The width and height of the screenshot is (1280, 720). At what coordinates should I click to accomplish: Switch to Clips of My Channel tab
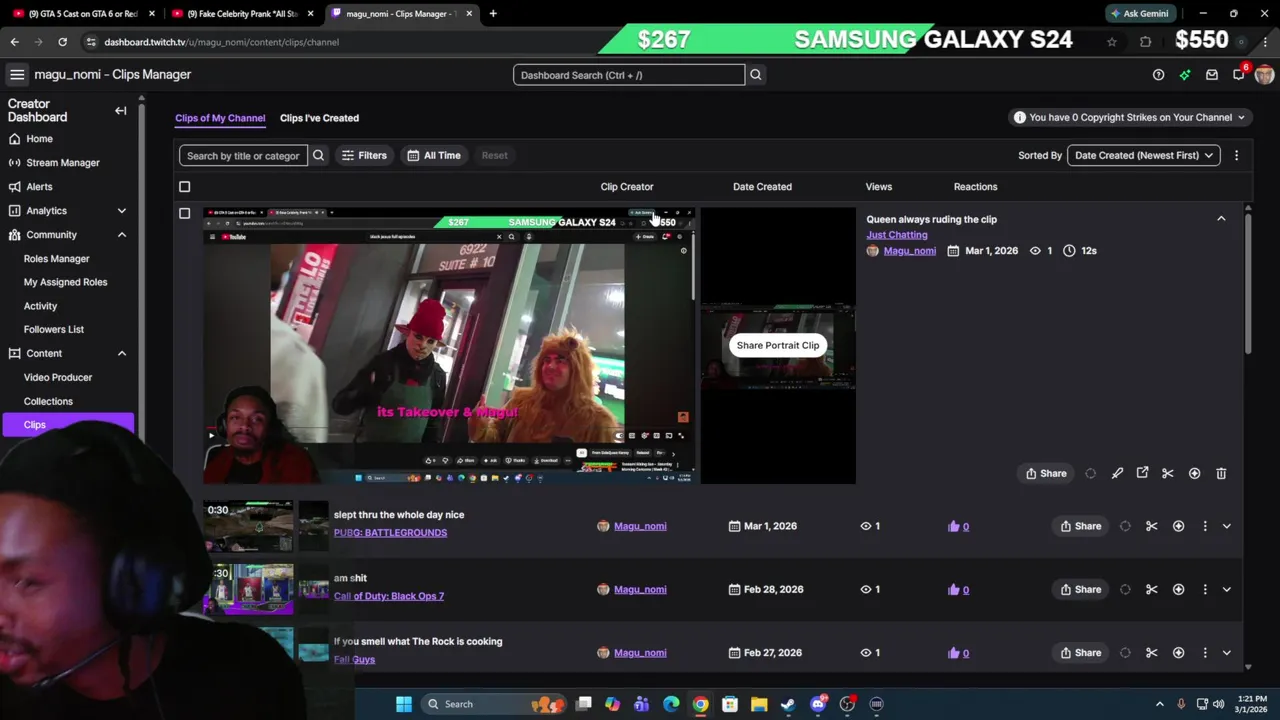click(x=220, y=118)
